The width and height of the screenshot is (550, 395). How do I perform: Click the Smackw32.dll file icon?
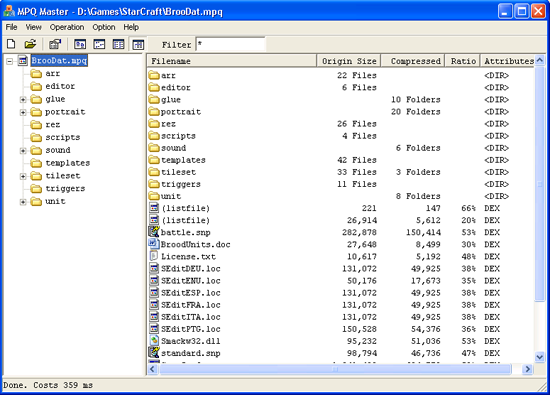(154, 341)
